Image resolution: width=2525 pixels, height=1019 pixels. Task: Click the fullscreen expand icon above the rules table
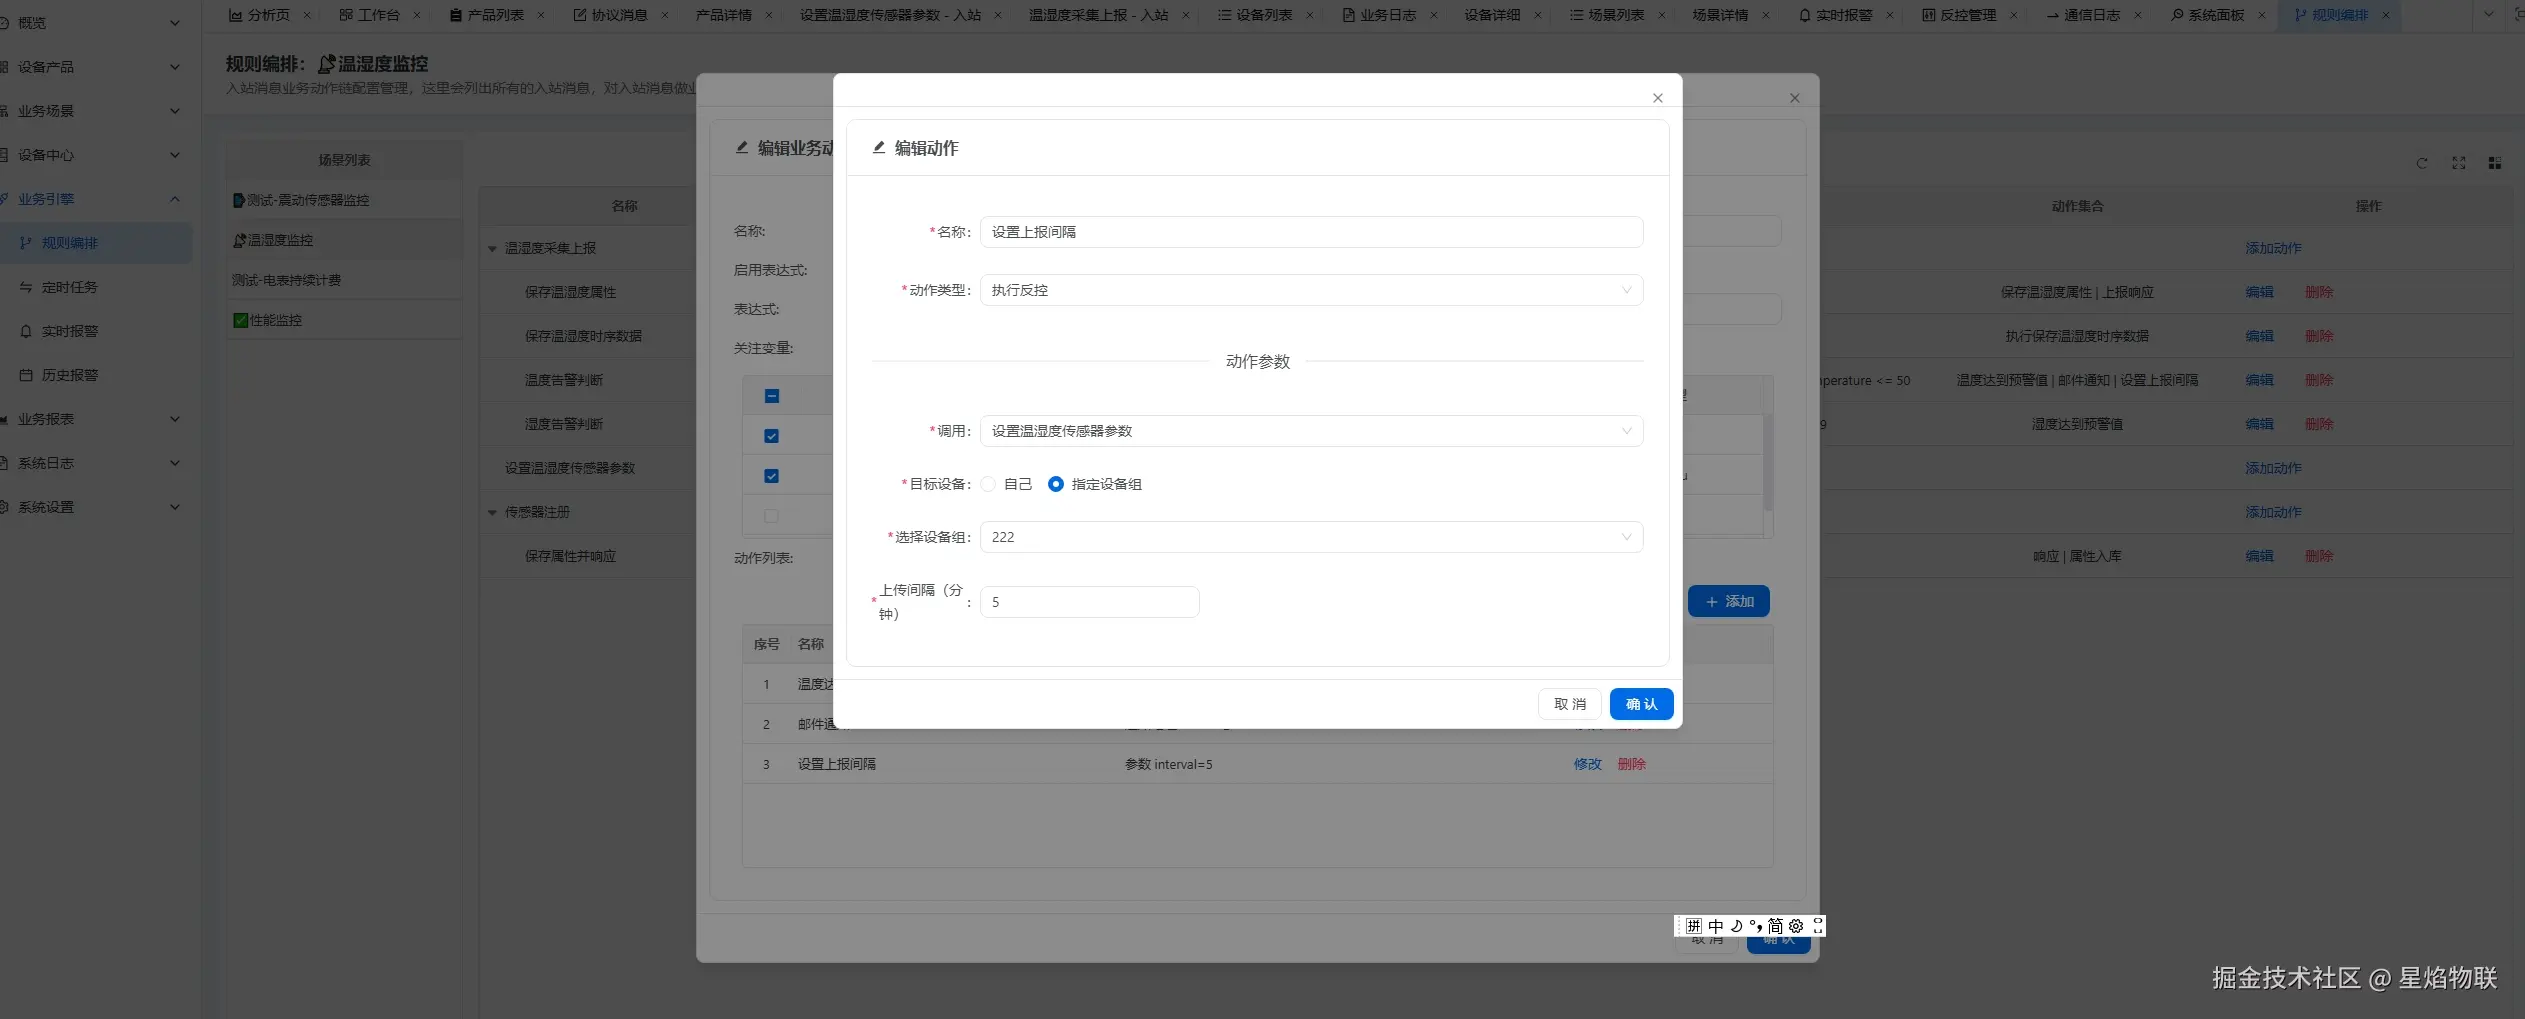click(2459, 163)
